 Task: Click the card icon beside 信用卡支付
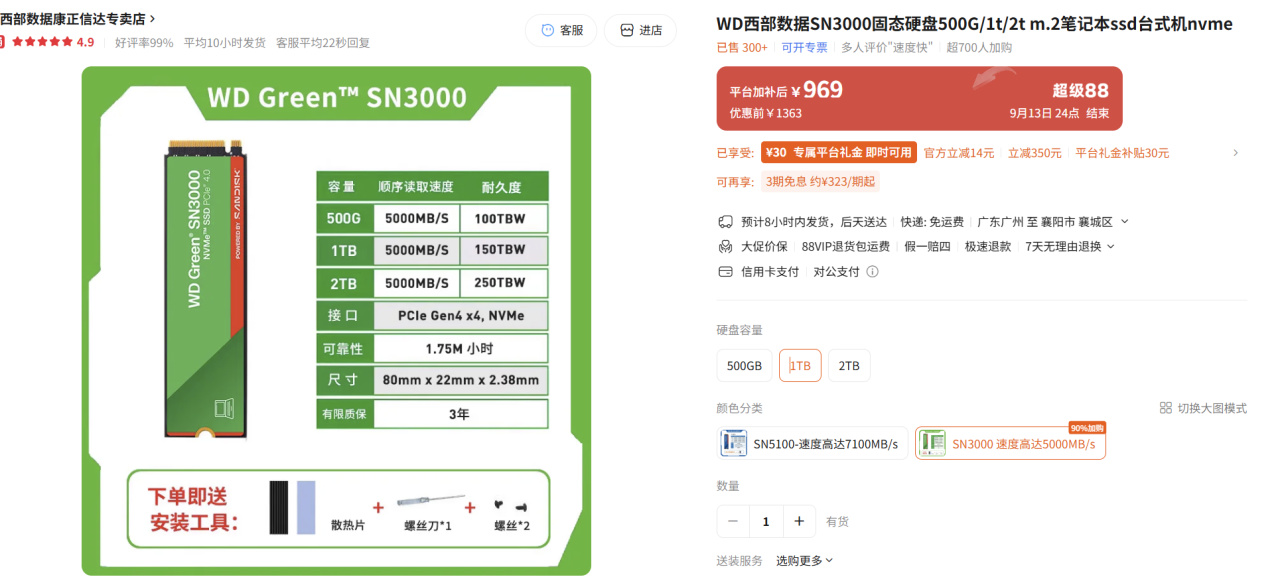[726, 271]
